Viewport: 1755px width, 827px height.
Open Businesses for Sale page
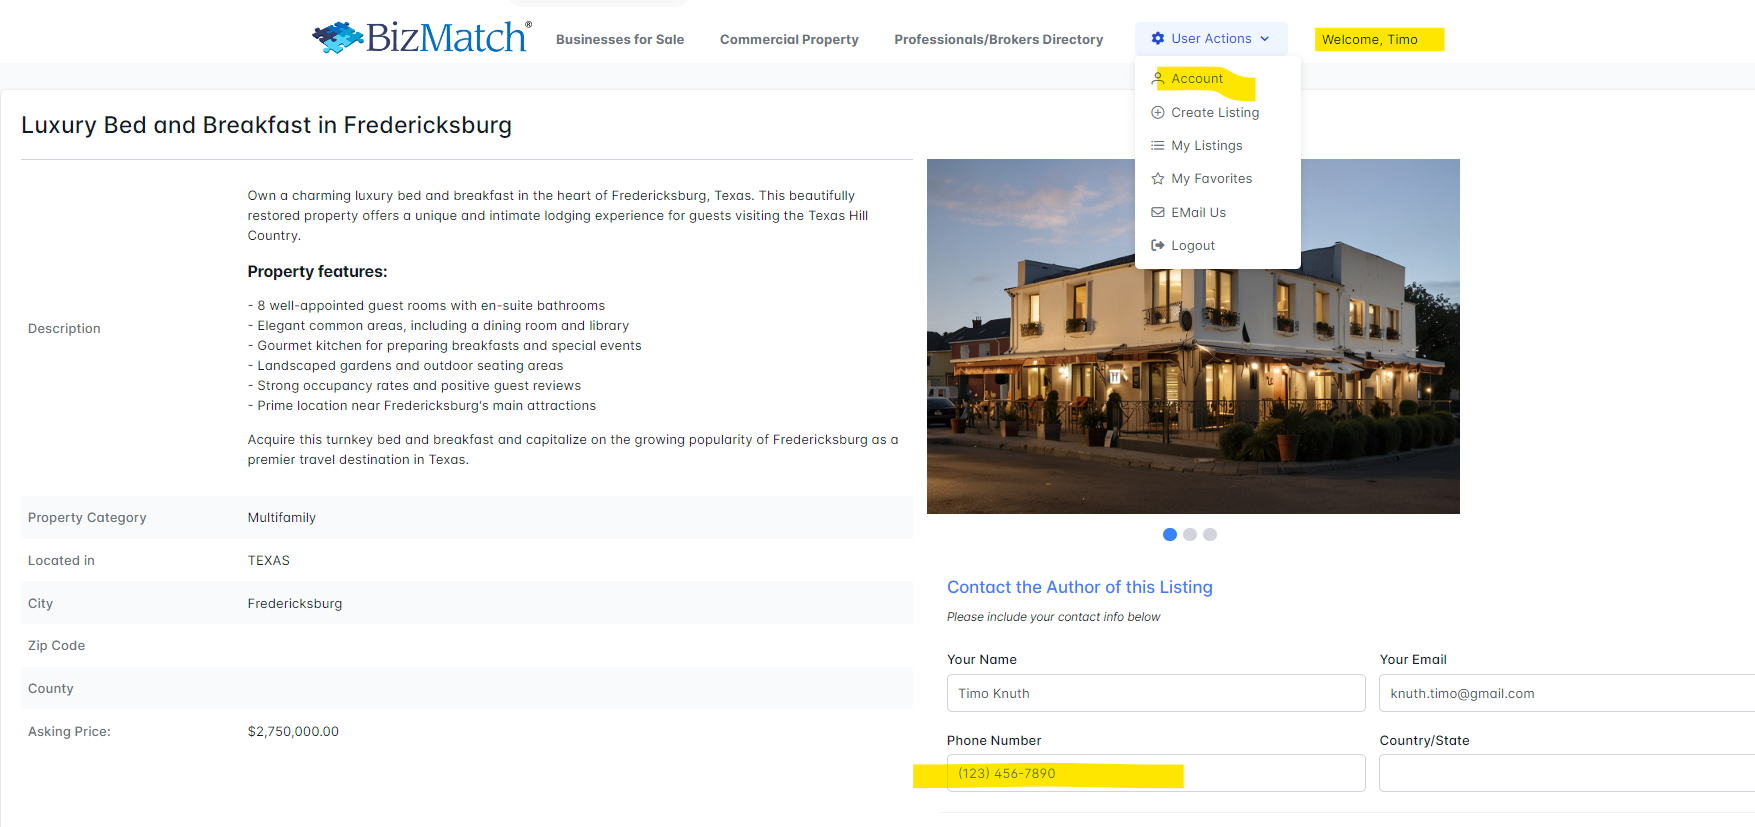coord(620,40)
